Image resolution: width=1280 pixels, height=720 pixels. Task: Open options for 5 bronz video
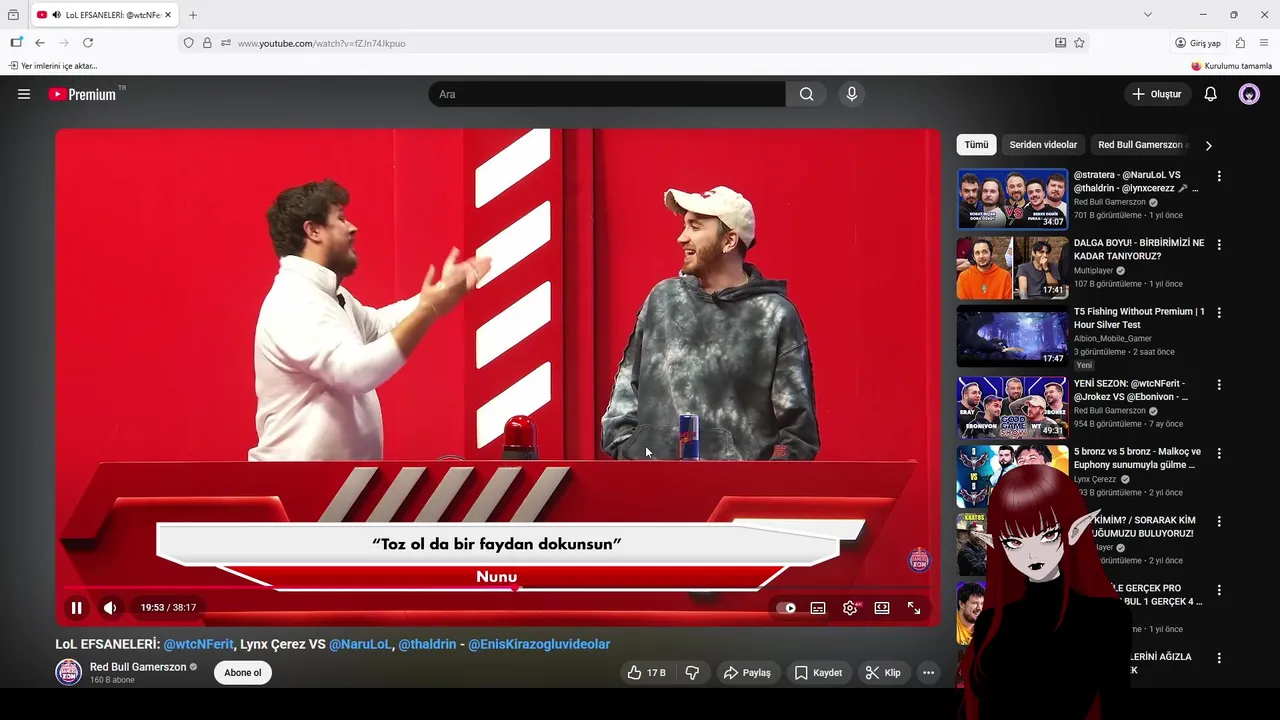click(1218, 452)
